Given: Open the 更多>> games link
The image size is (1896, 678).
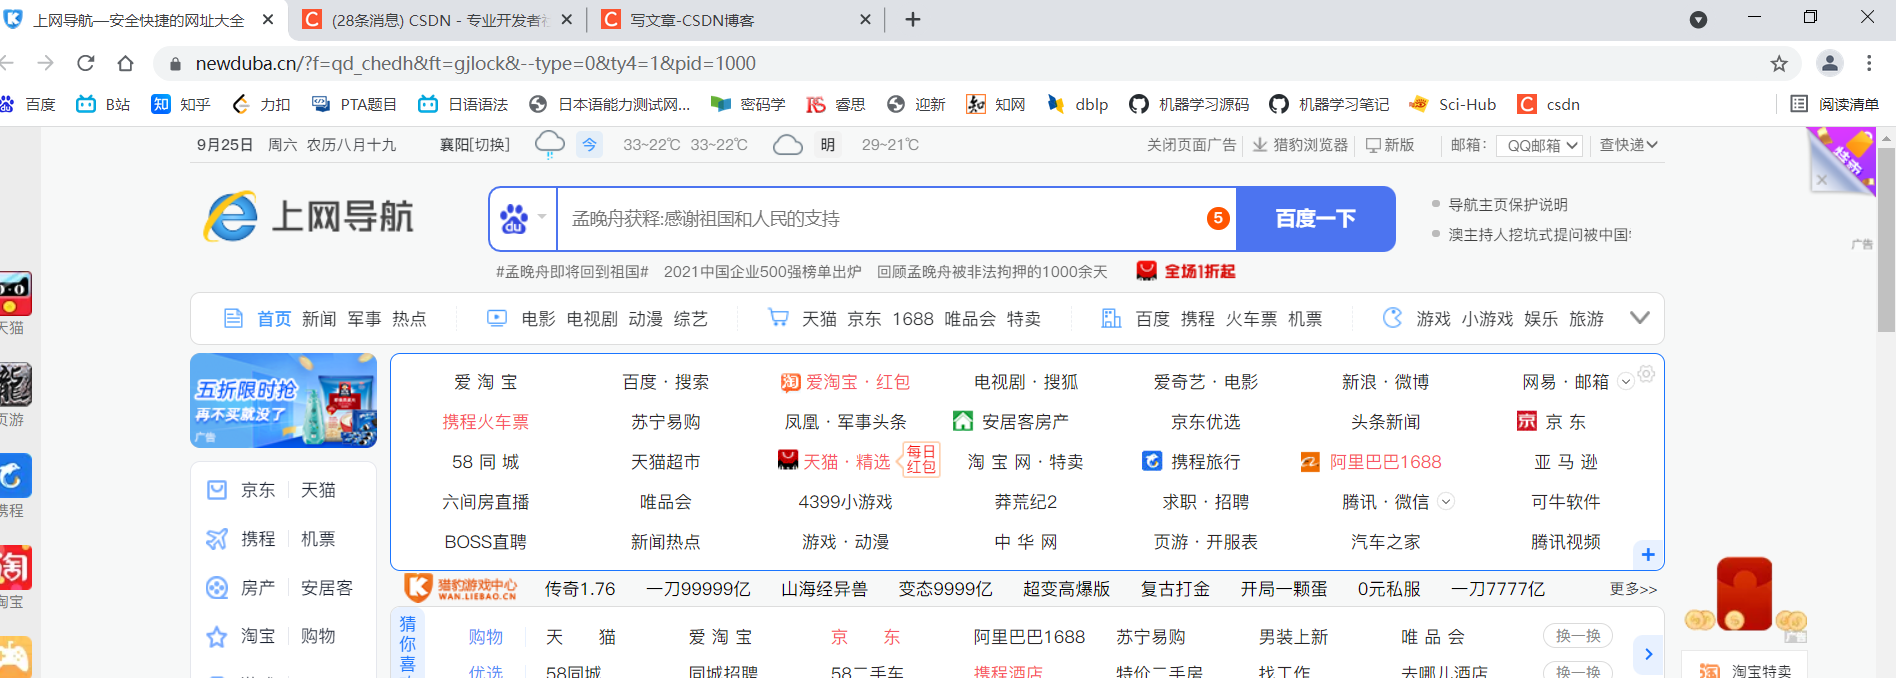Looking at the screenshot, I should tap(1633, 589).
